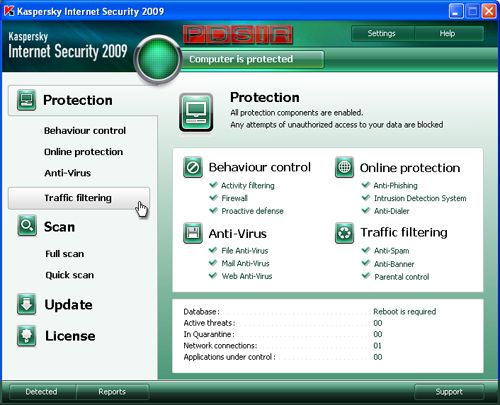Click the Parental control checkmark
500x405 pixels.
tap(366, 276)
